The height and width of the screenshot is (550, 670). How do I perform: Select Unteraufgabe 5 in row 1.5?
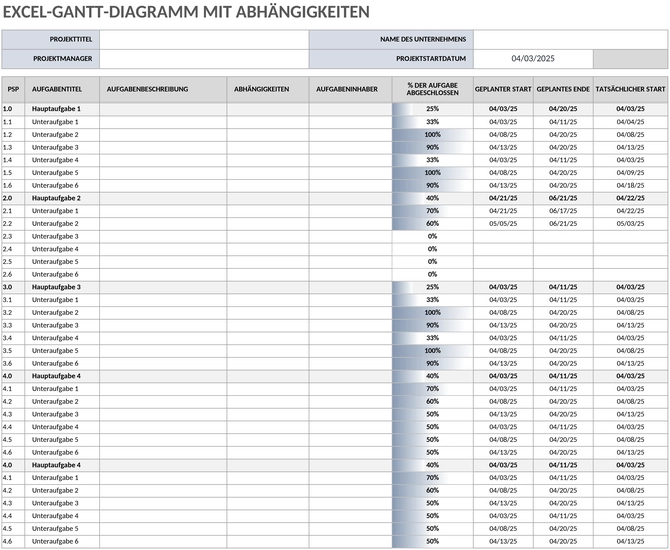[62, 173]
